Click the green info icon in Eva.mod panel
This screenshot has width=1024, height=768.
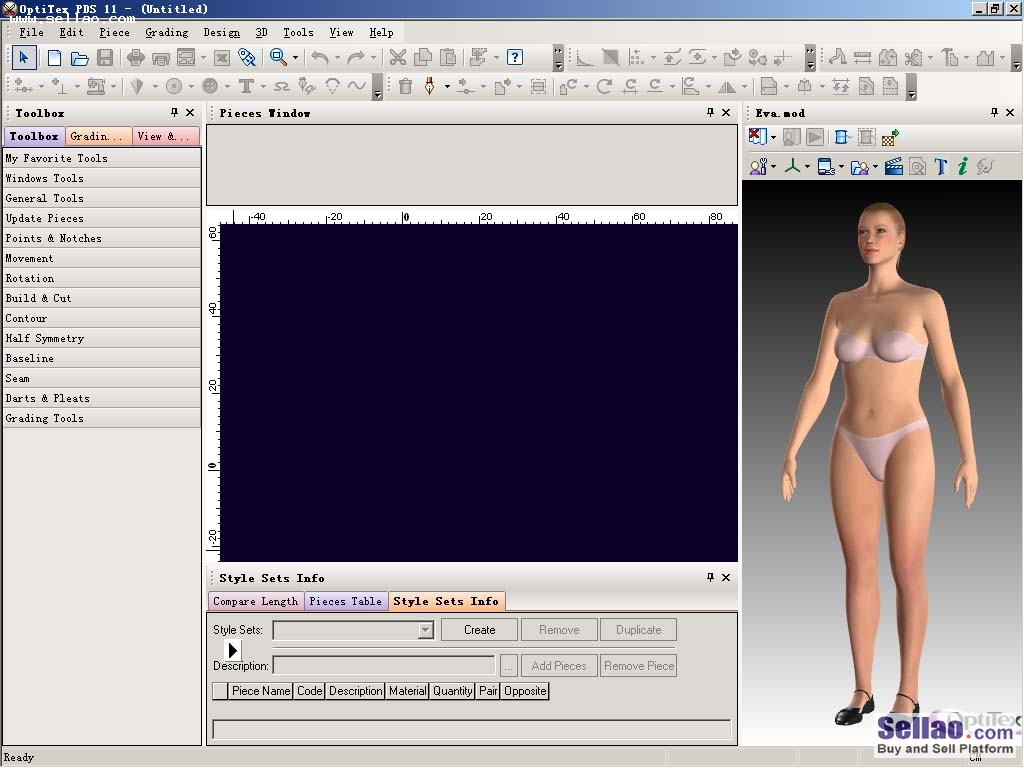tap(962, 167)
